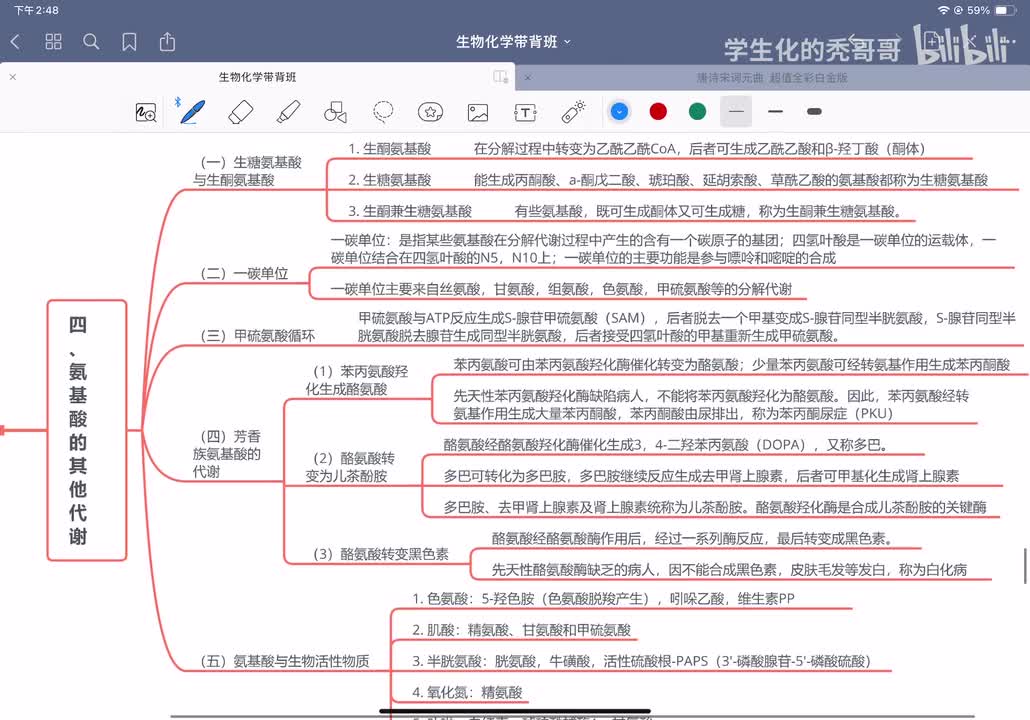Select the Shapes tool
1030x720 pixels.
tap(336, 112)
